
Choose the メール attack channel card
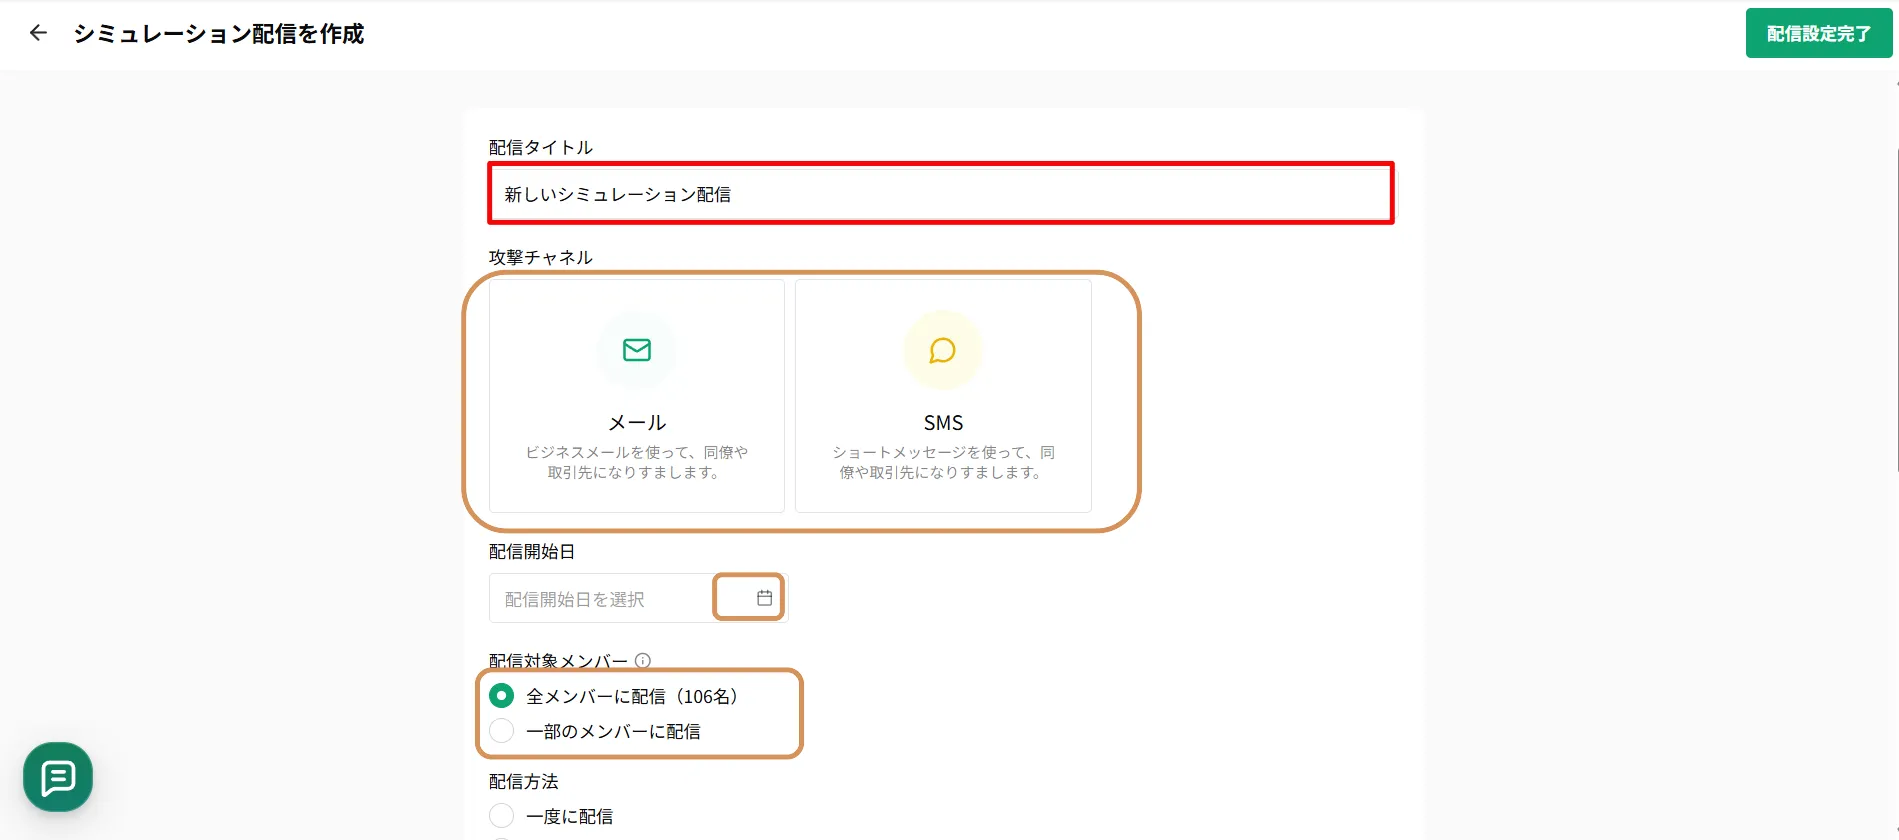[637, 396]
